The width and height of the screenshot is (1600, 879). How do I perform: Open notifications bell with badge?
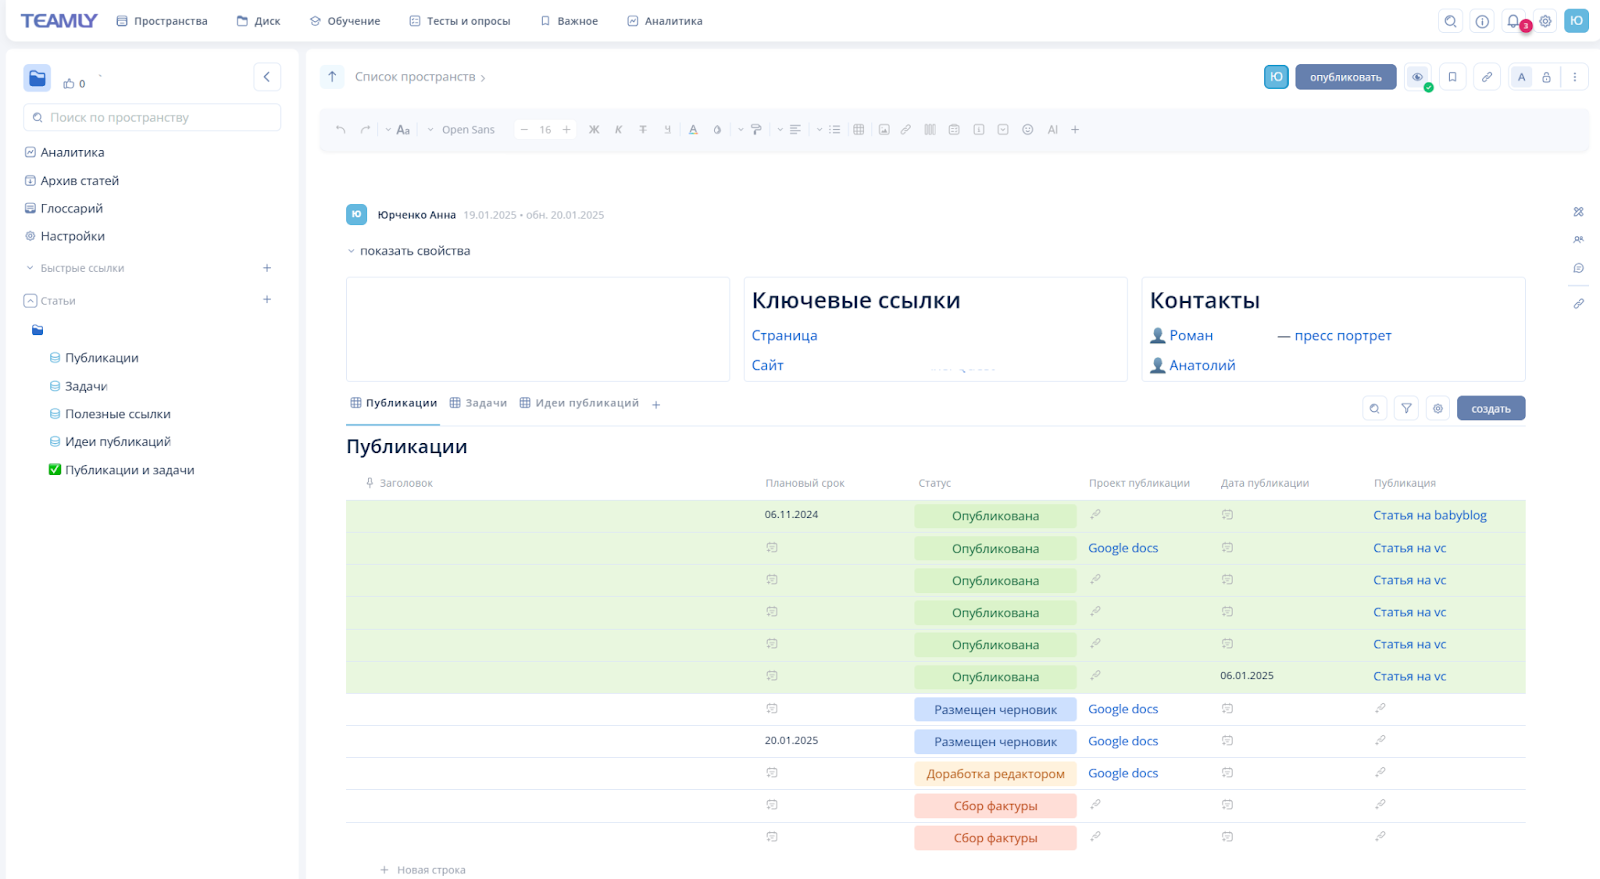click(x=1515, y=21)
